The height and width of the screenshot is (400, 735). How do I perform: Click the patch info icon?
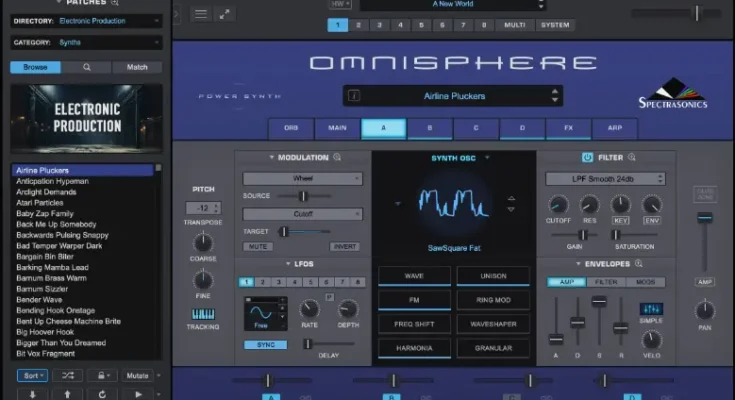tap(354, 96)
